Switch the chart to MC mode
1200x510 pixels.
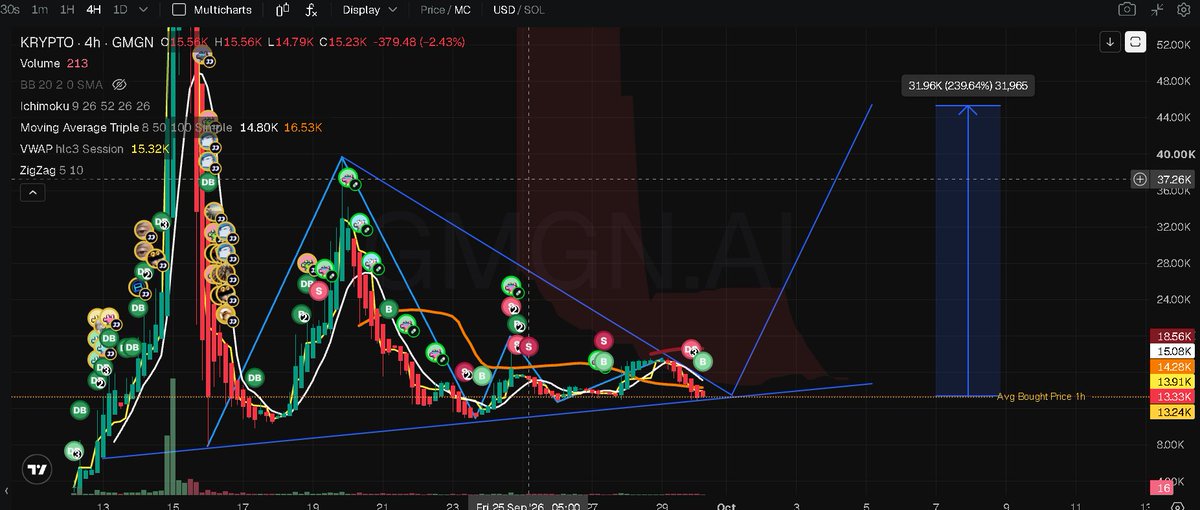coord(462,10)
